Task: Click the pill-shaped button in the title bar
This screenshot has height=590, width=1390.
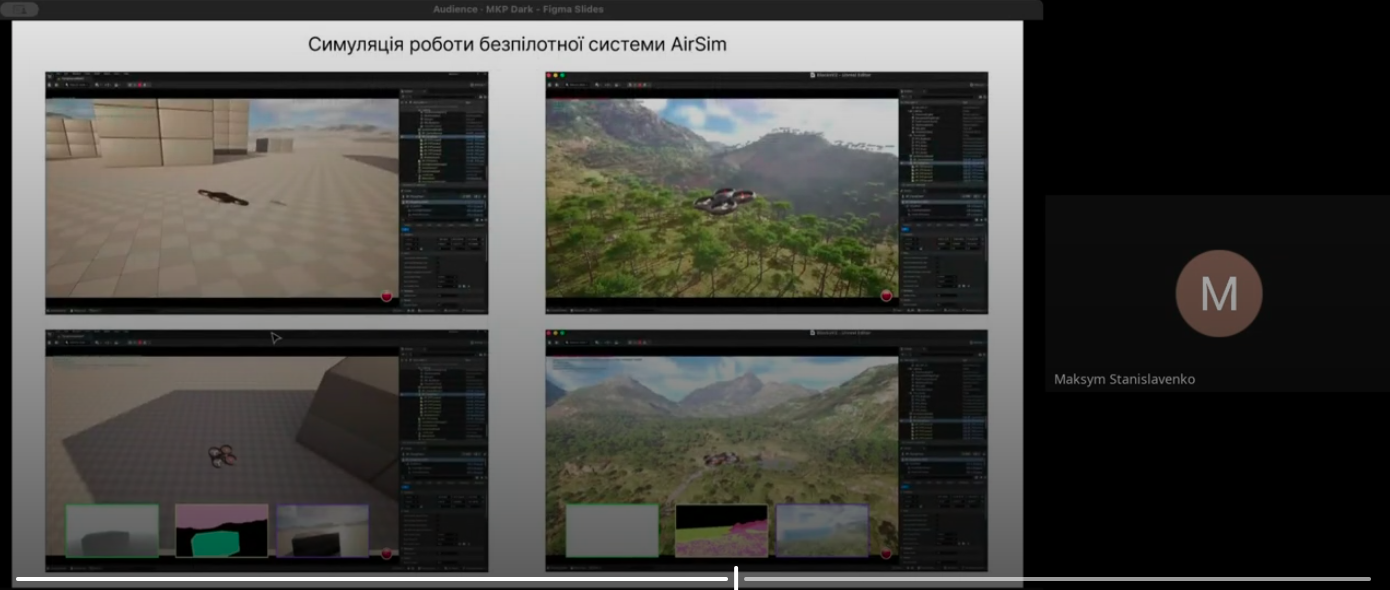Action: point(21,9)
